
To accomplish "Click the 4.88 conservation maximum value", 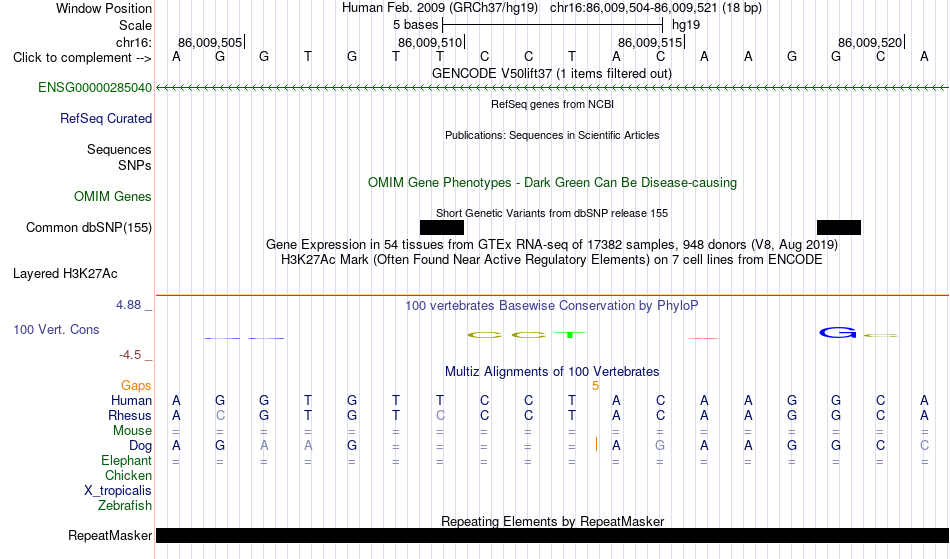I will 128,305.
